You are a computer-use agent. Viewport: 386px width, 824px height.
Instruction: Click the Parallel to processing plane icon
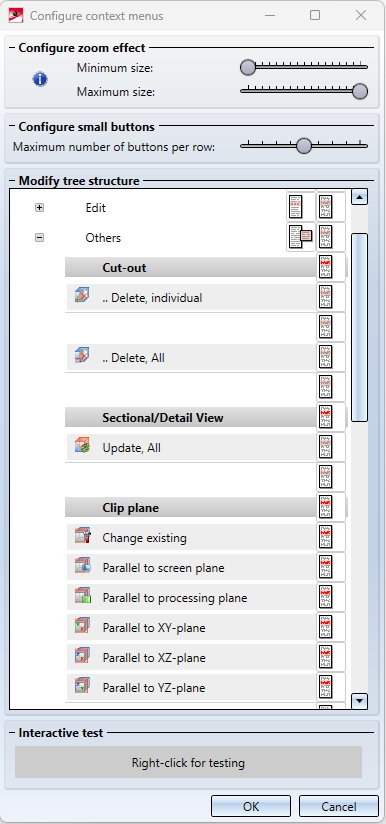[x=82, y=598]
